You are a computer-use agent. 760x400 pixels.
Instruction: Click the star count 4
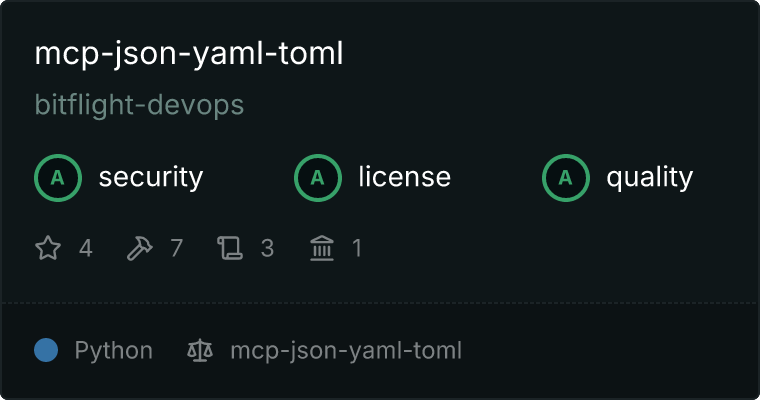pyautogui.click(x=86, y=248)
